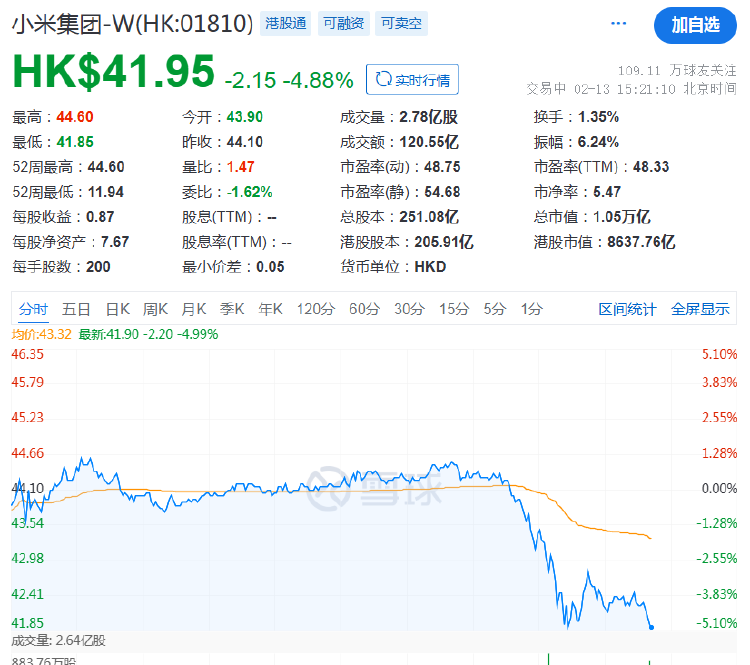Click the stock title 小米集团-W(HK:01810)
This screenshot has height=665, width=750.
click(x=132, y=24)
